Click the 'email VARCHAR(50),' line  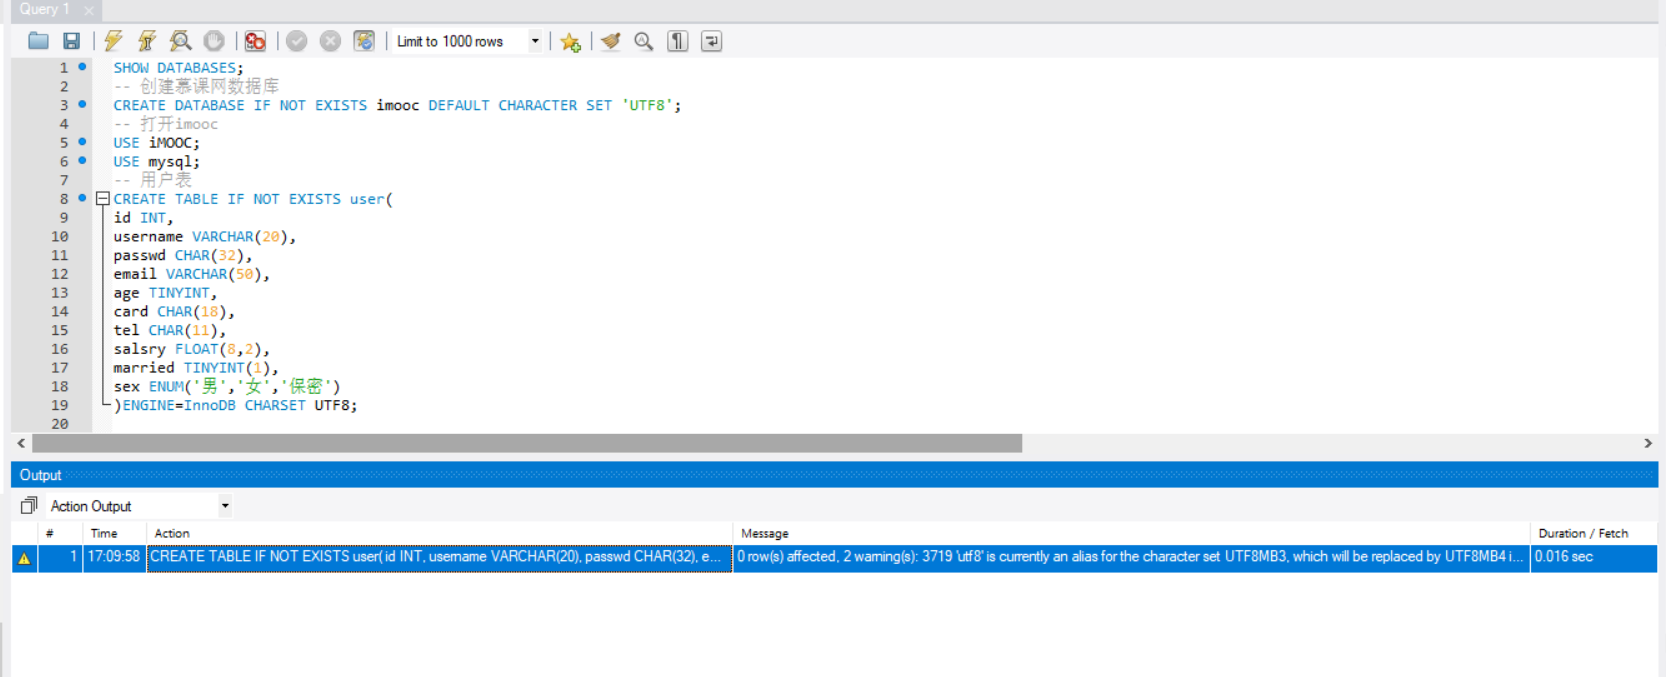[x=192, y=274]
